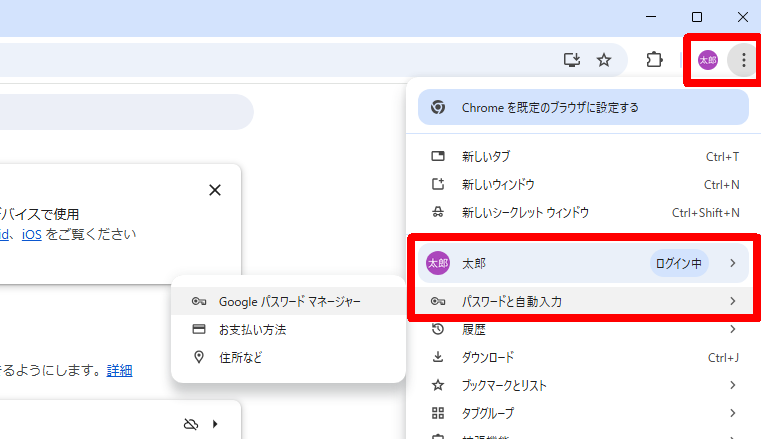Click the cloud-off icon in bottom card
The width and height of the screenshot is (761, 439).
192,423
